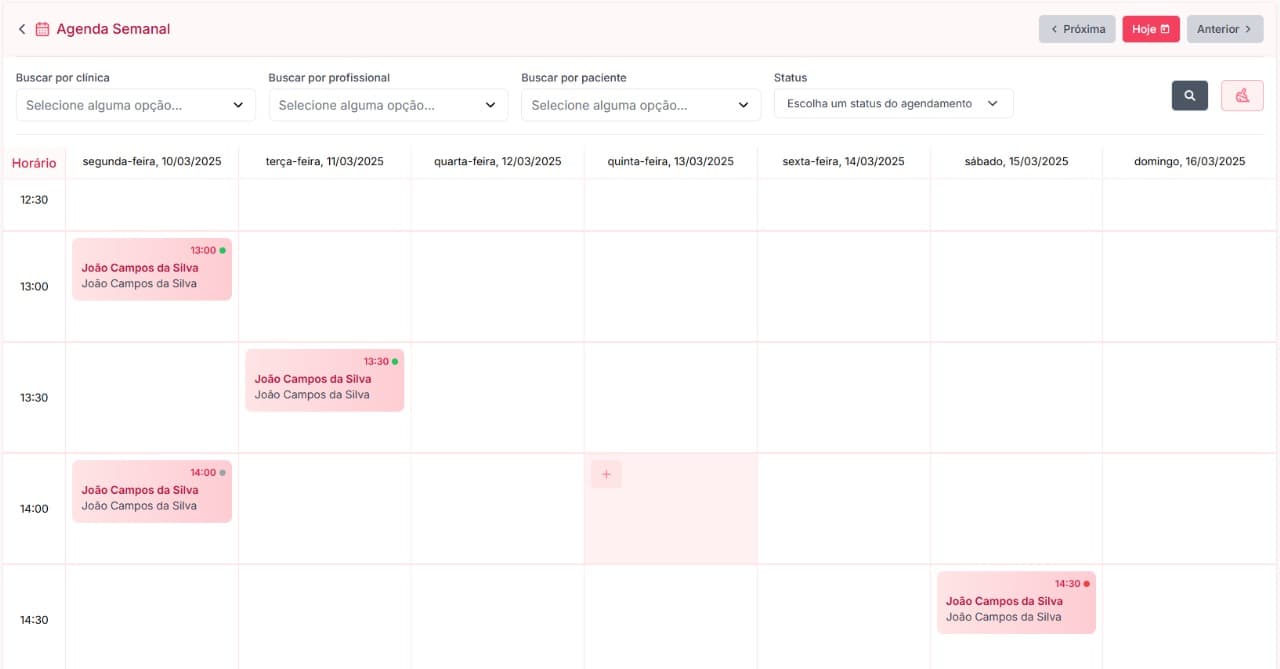
Task: Click the search magnifier icon
Action: pos(1189,95)
